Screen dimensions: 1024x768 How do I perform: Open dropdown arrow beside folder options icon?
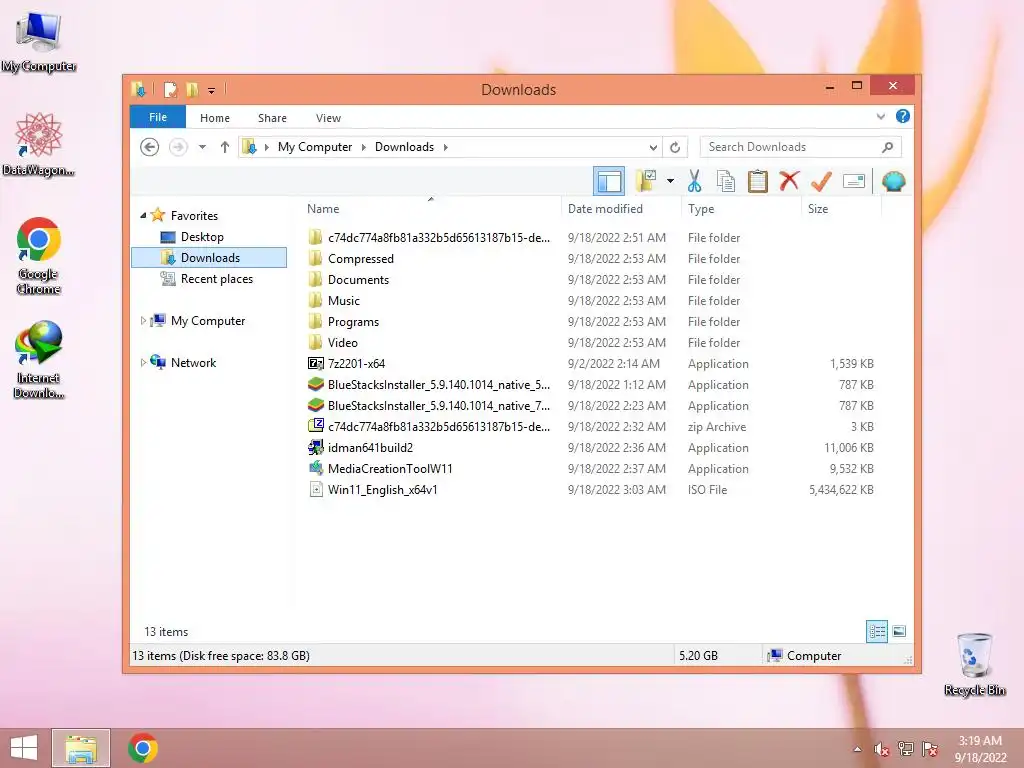point(670,181)
